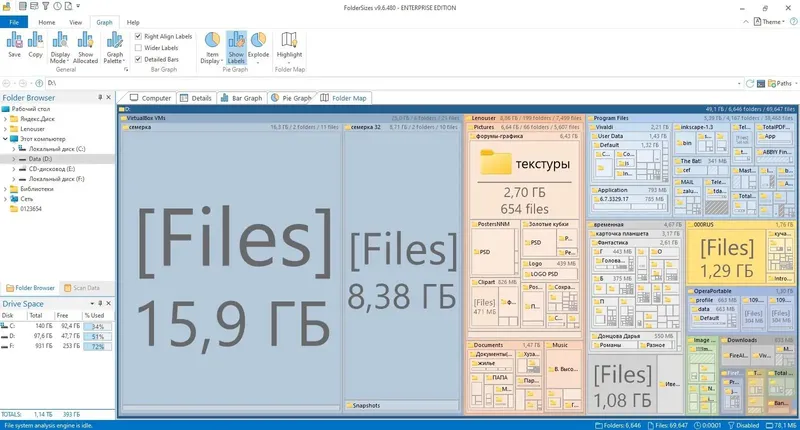The width and height of the screenshot is (800, 430).
Task: Open Display Mode dropdown
Action: 60,47
